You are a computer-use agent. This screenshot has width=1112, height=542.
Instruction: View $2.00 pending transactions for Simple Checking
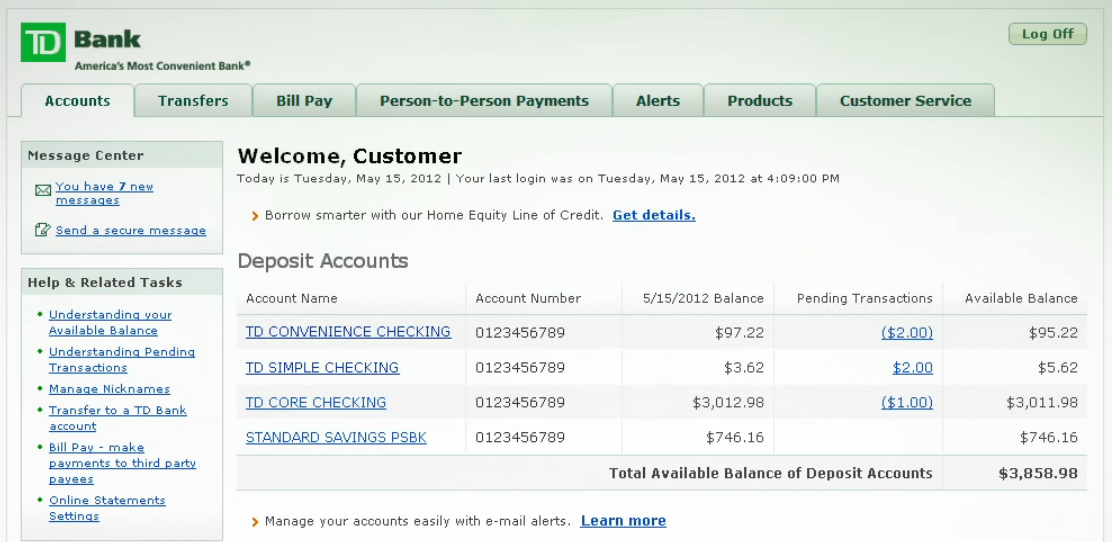pyautogui.click(x=913, y=367)
